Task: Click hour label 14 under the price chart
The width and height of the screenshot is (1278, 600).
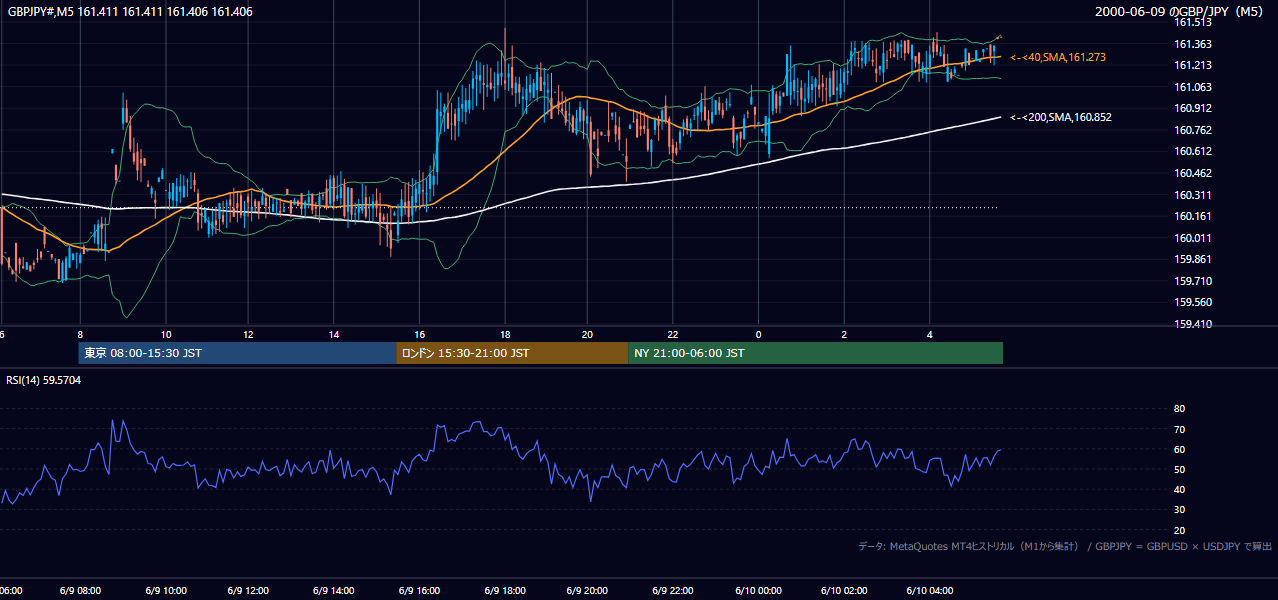Action: point(334,334)
